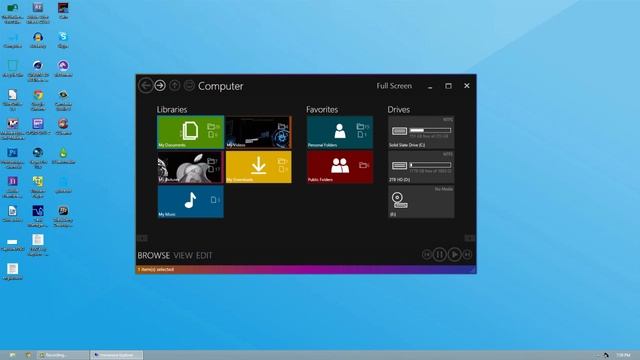The height and width of the screenshot is (360, 640).
Task: Click the Libraries section heading
Action: click(x=172, y=109)
